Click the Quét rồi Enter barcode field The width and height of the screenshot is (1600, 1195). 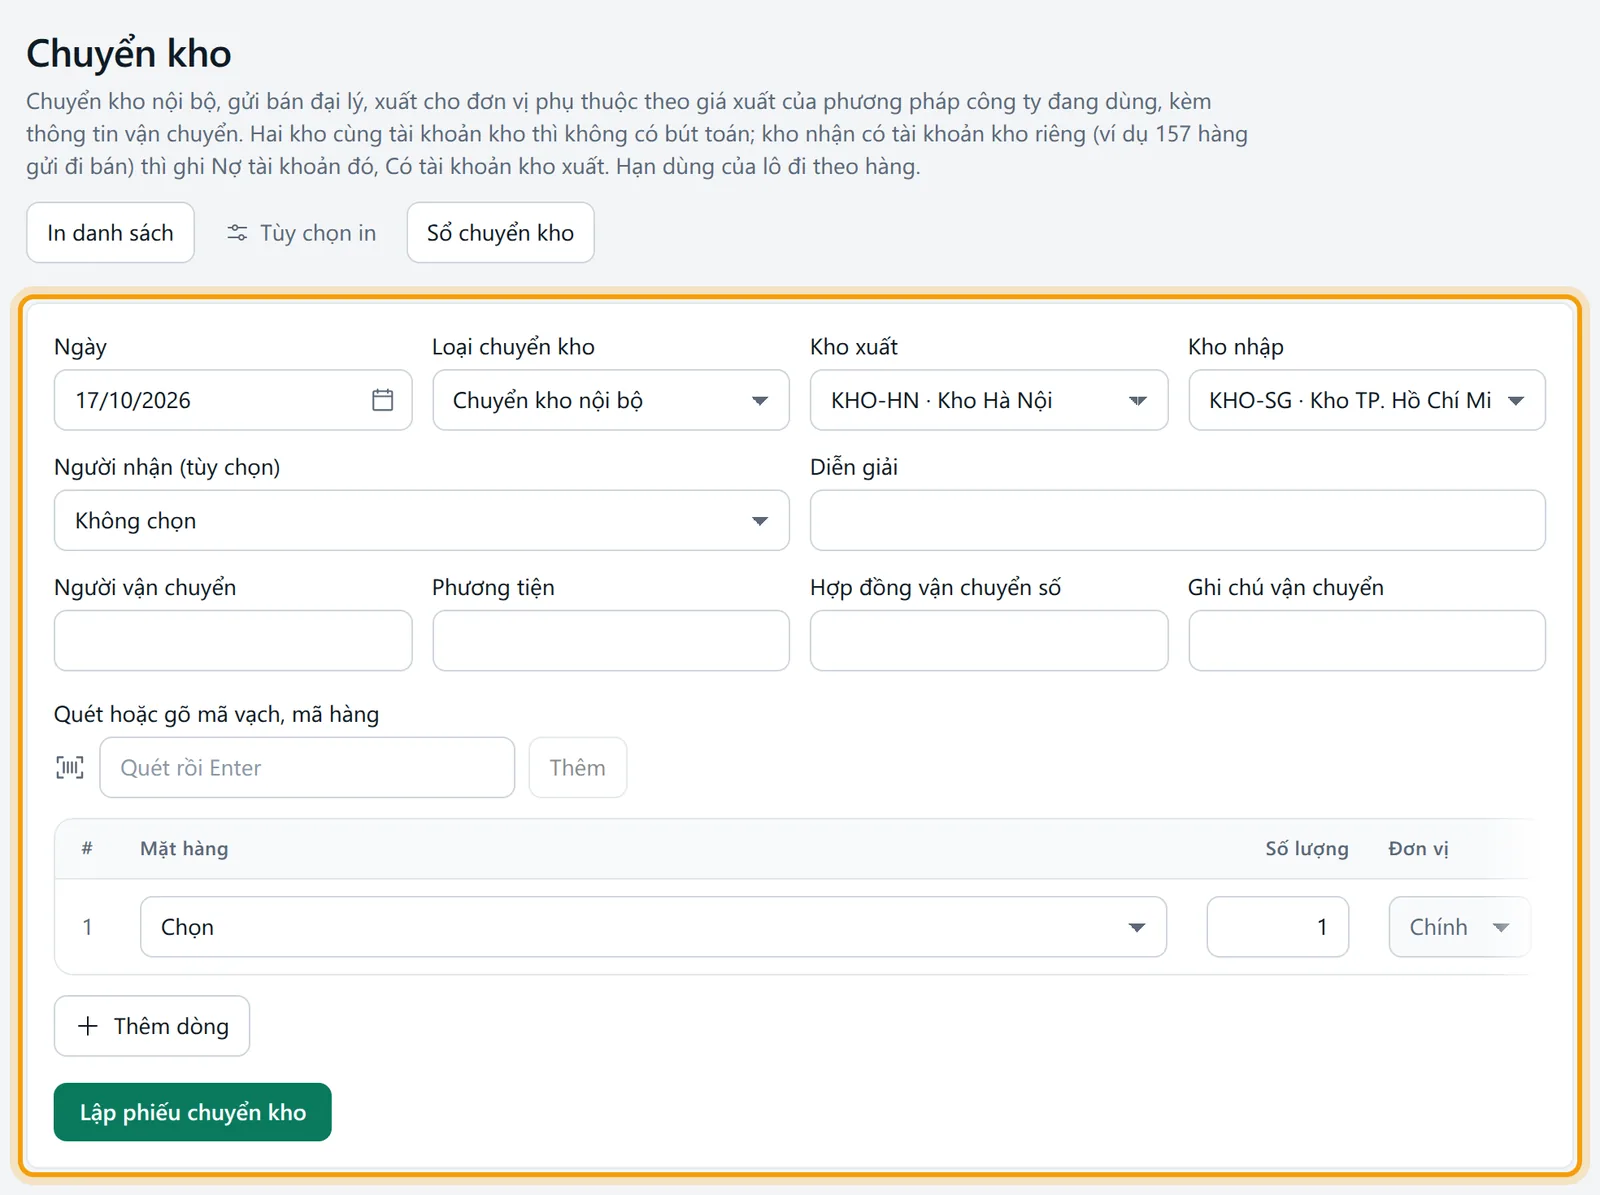[x=307, y=767]
